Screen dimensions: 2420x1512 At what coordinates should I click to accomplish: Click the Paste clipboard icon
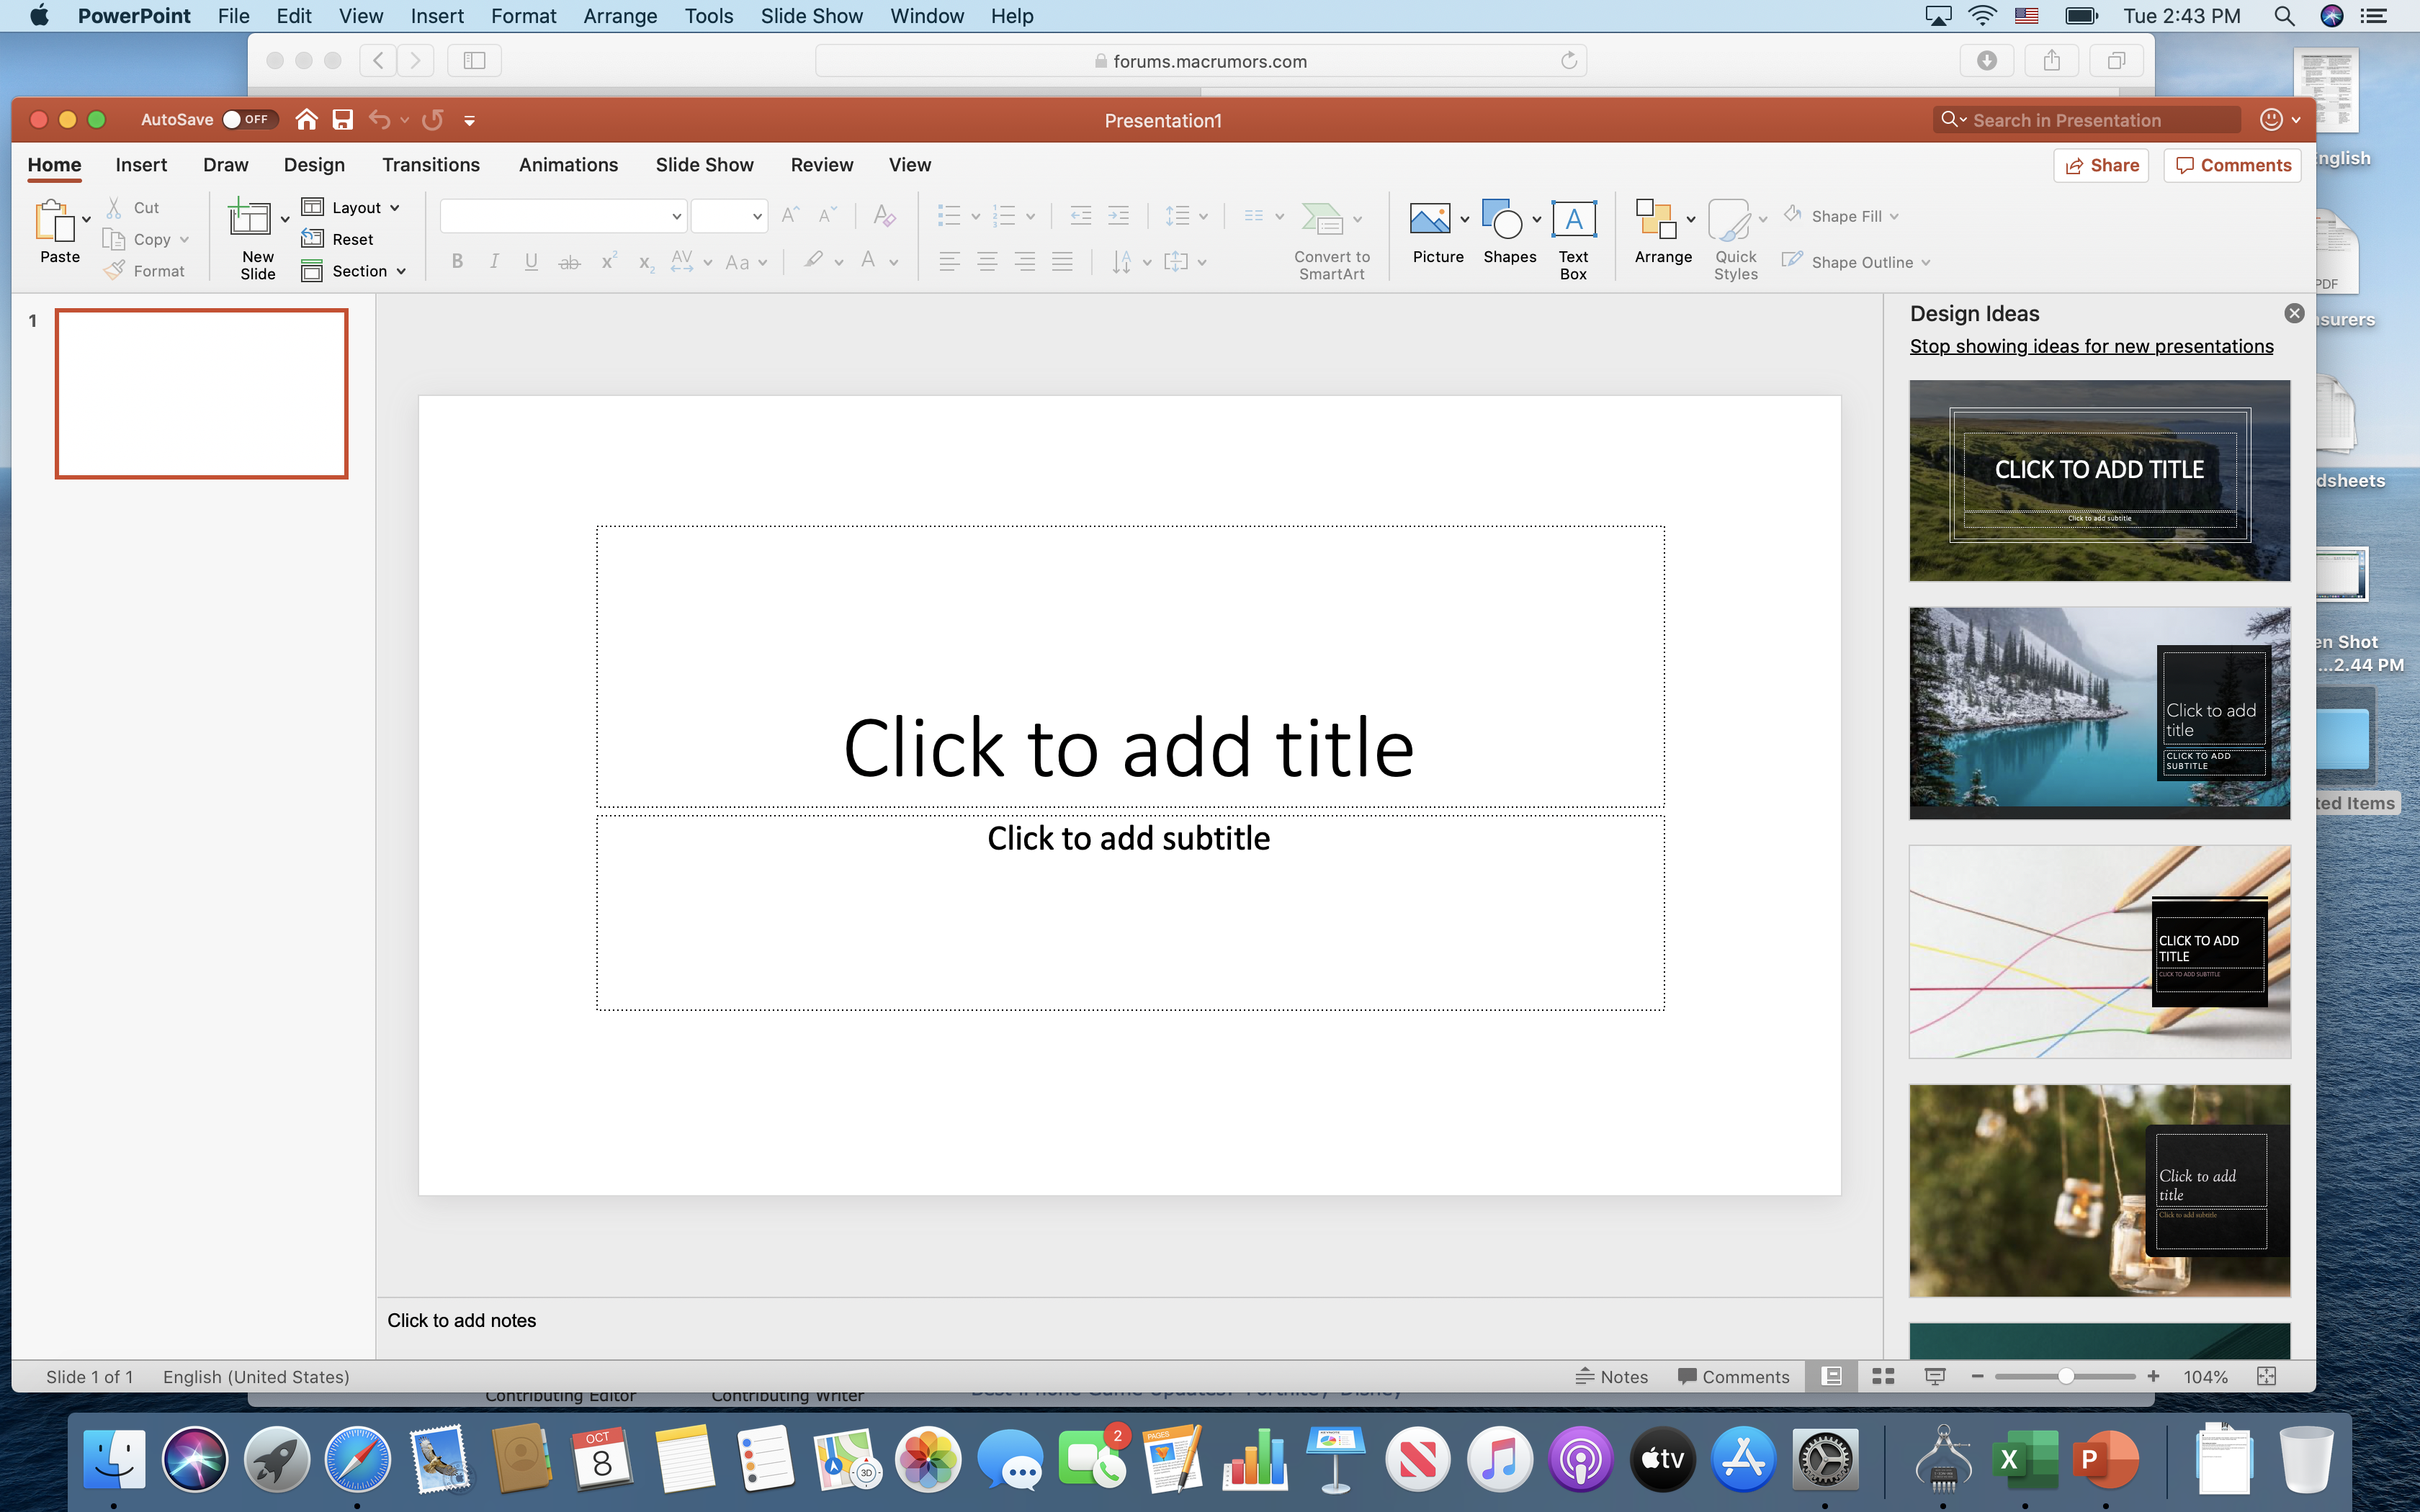(54, 220)
